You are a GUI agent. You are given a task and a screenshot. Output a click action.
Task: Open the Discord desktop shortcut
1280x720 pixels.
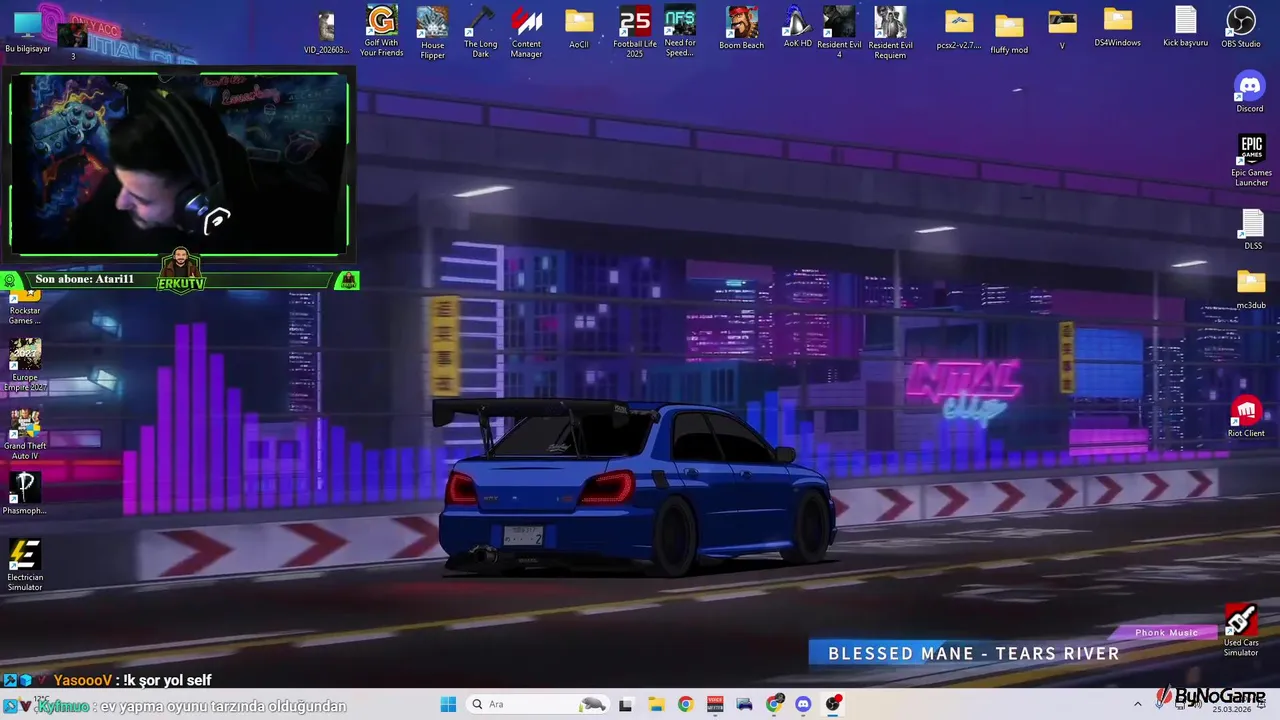click(1250, 92)
